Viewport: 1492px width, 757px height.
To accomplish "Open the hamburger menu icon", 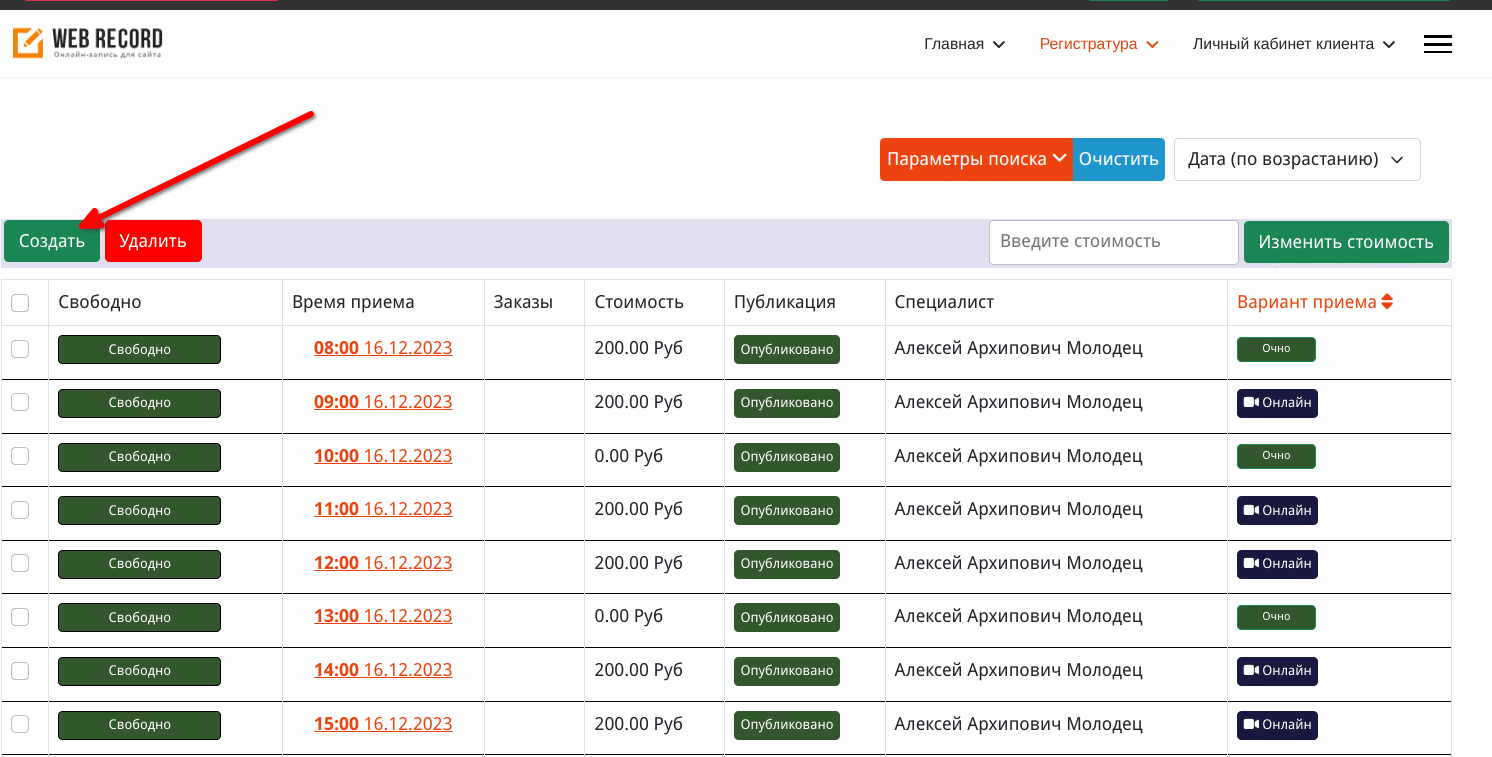I will pyautogui.click(x=1437, y=44).
